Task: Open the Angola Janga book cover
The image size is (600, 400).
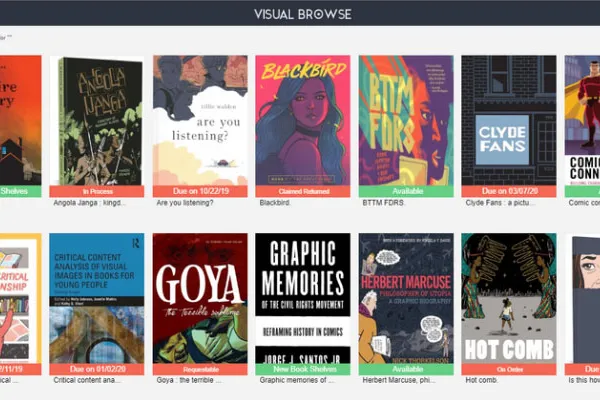Action: click(97, 121)
